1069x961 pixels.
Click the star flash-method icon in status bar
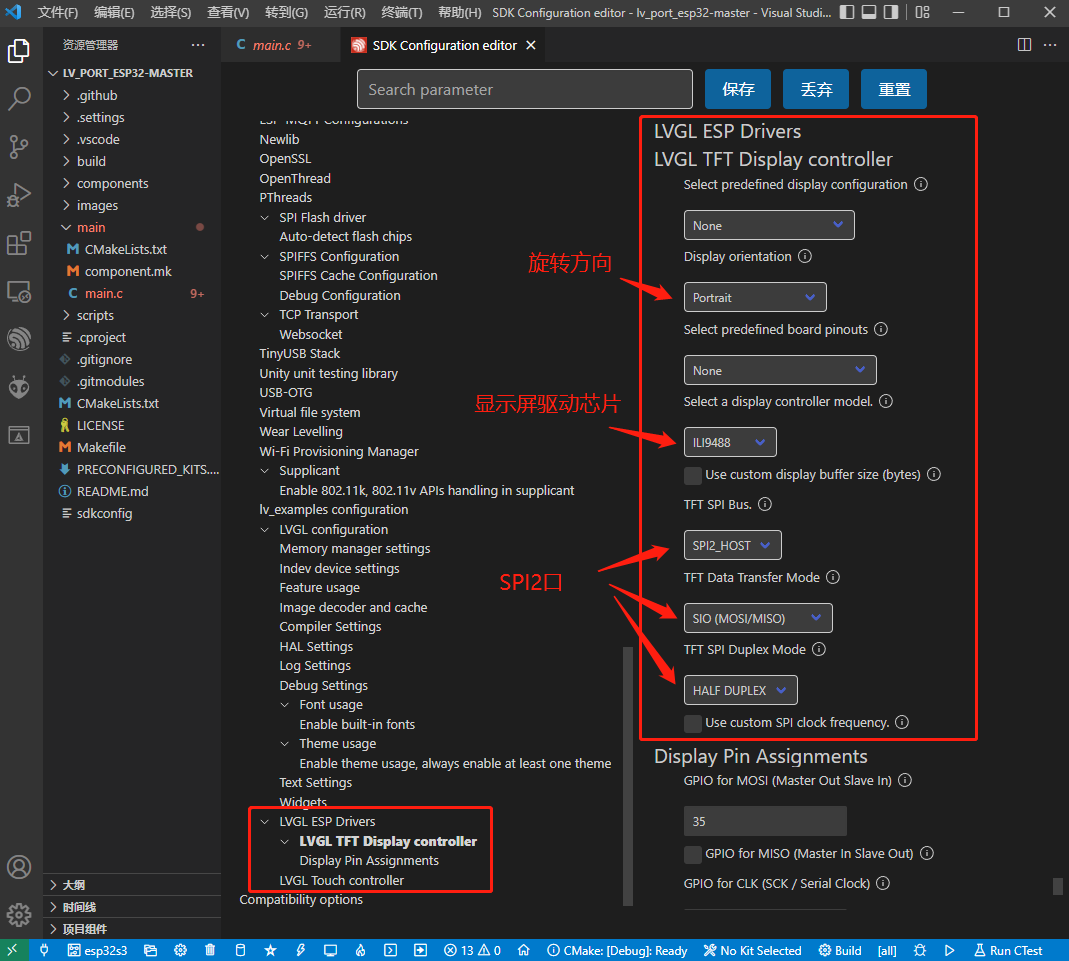pyautogui.click(x=271, y=950)
